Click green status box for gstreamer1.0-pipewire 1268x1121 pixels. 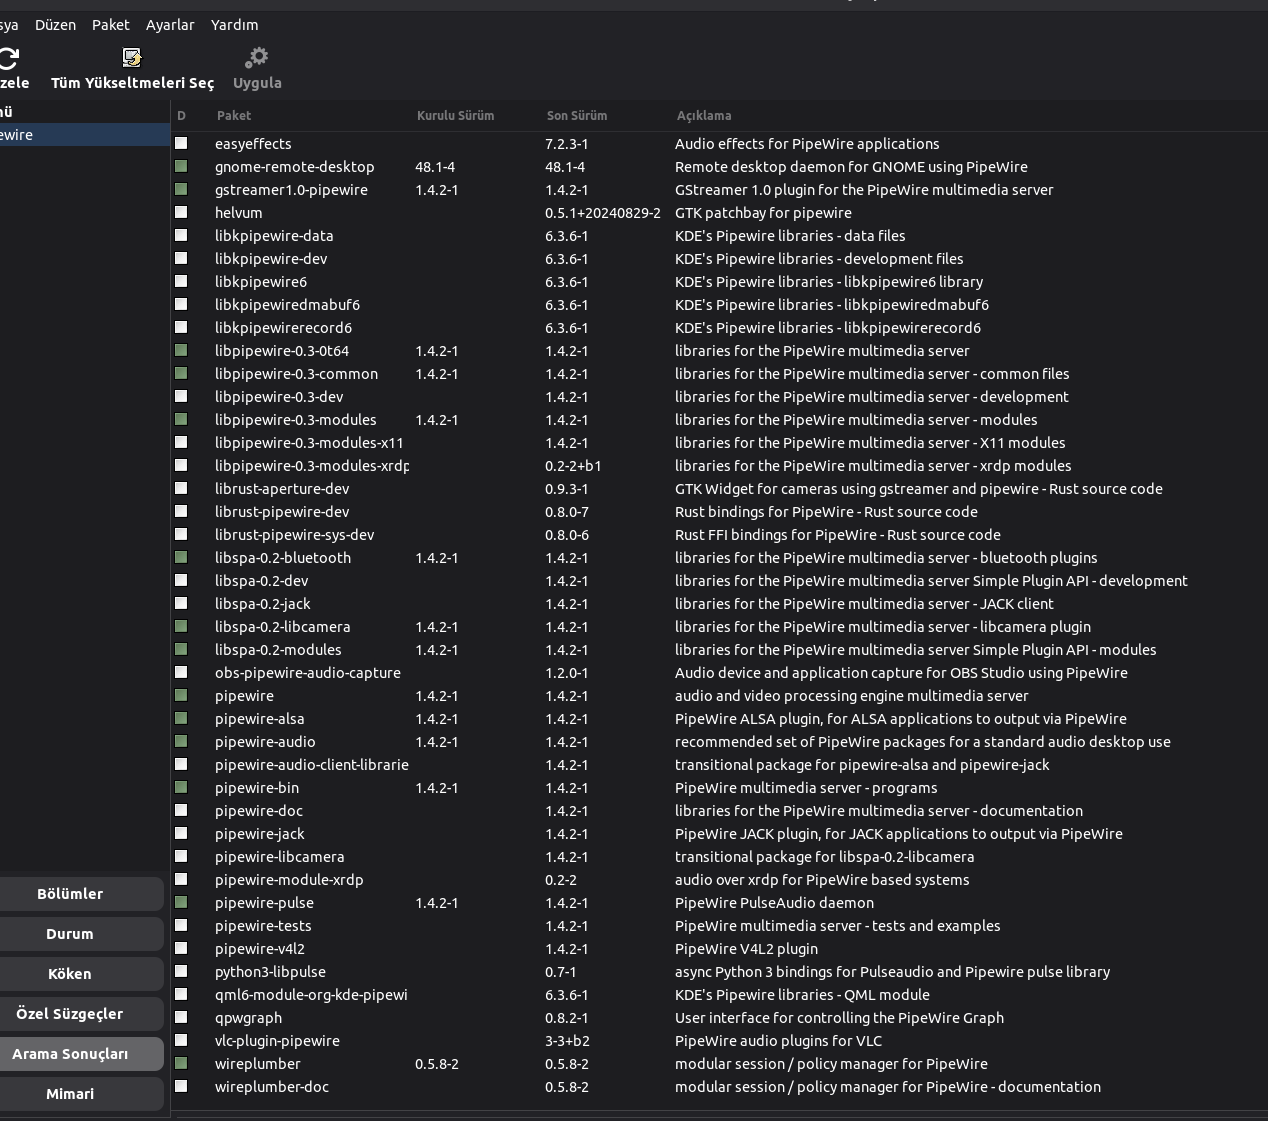(181, 190)
